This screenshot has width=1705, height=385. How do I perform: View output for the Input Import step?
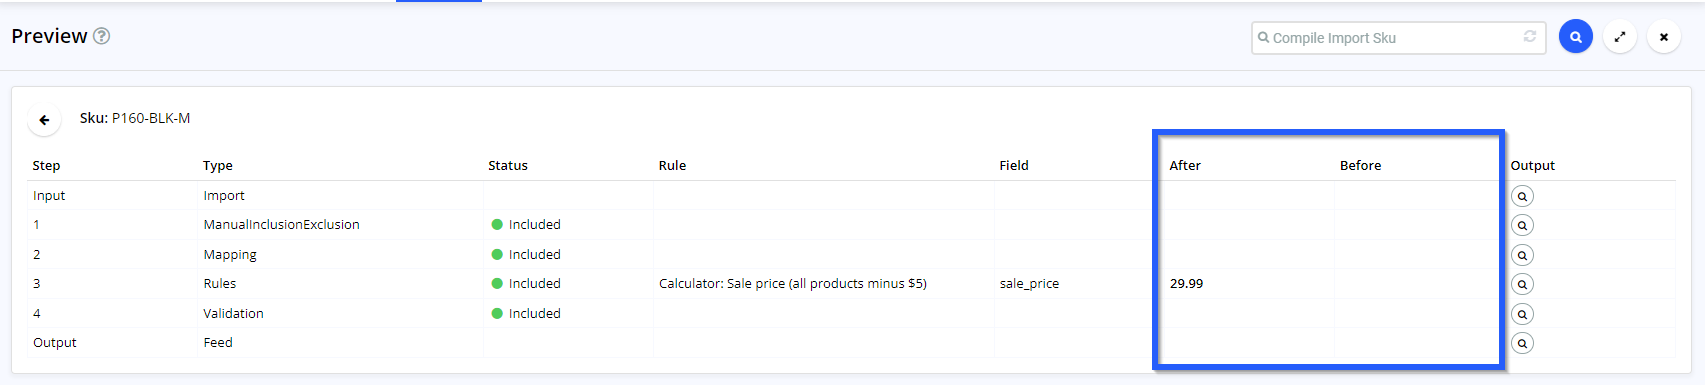click(x=1522, y=196)
